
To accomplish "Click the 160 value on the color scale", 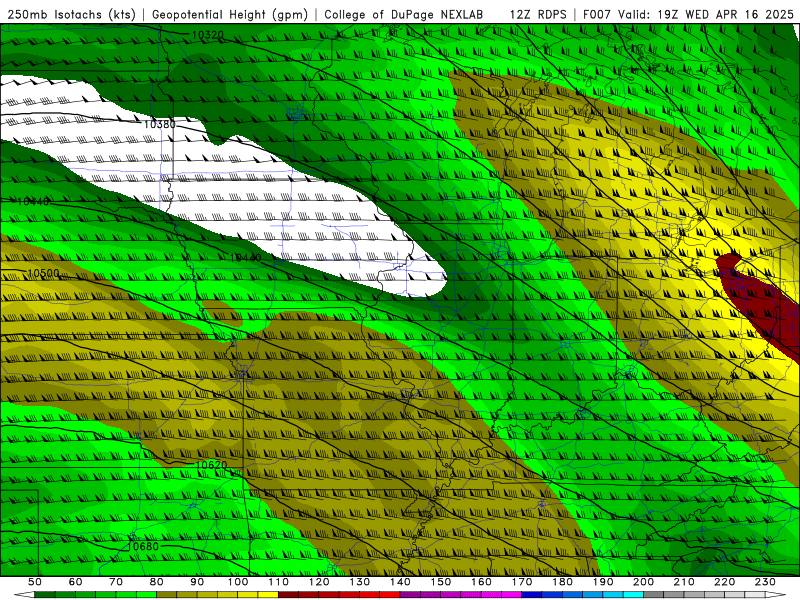I will 482,582.
